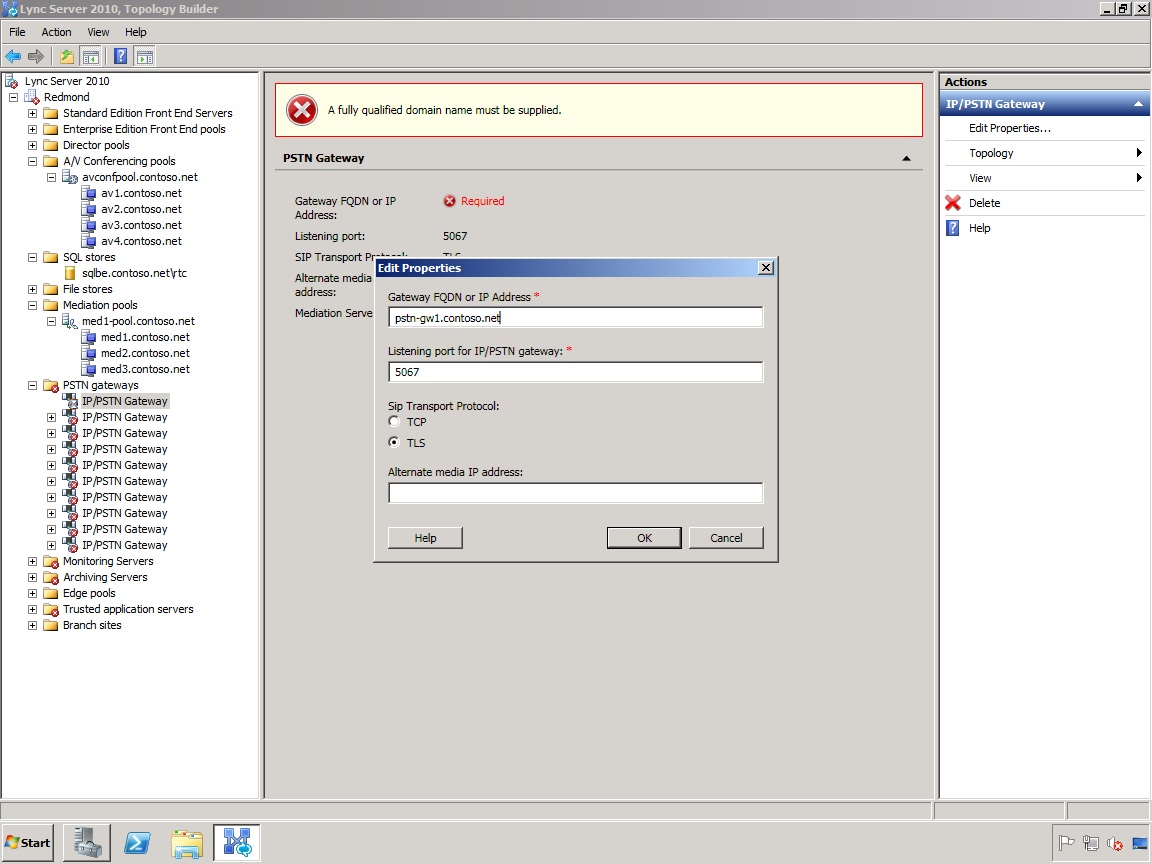Select the Lync Server 2010 root node icon
Image resolution: width=1152 pixels, height=864 pixels.
point(12,81)
